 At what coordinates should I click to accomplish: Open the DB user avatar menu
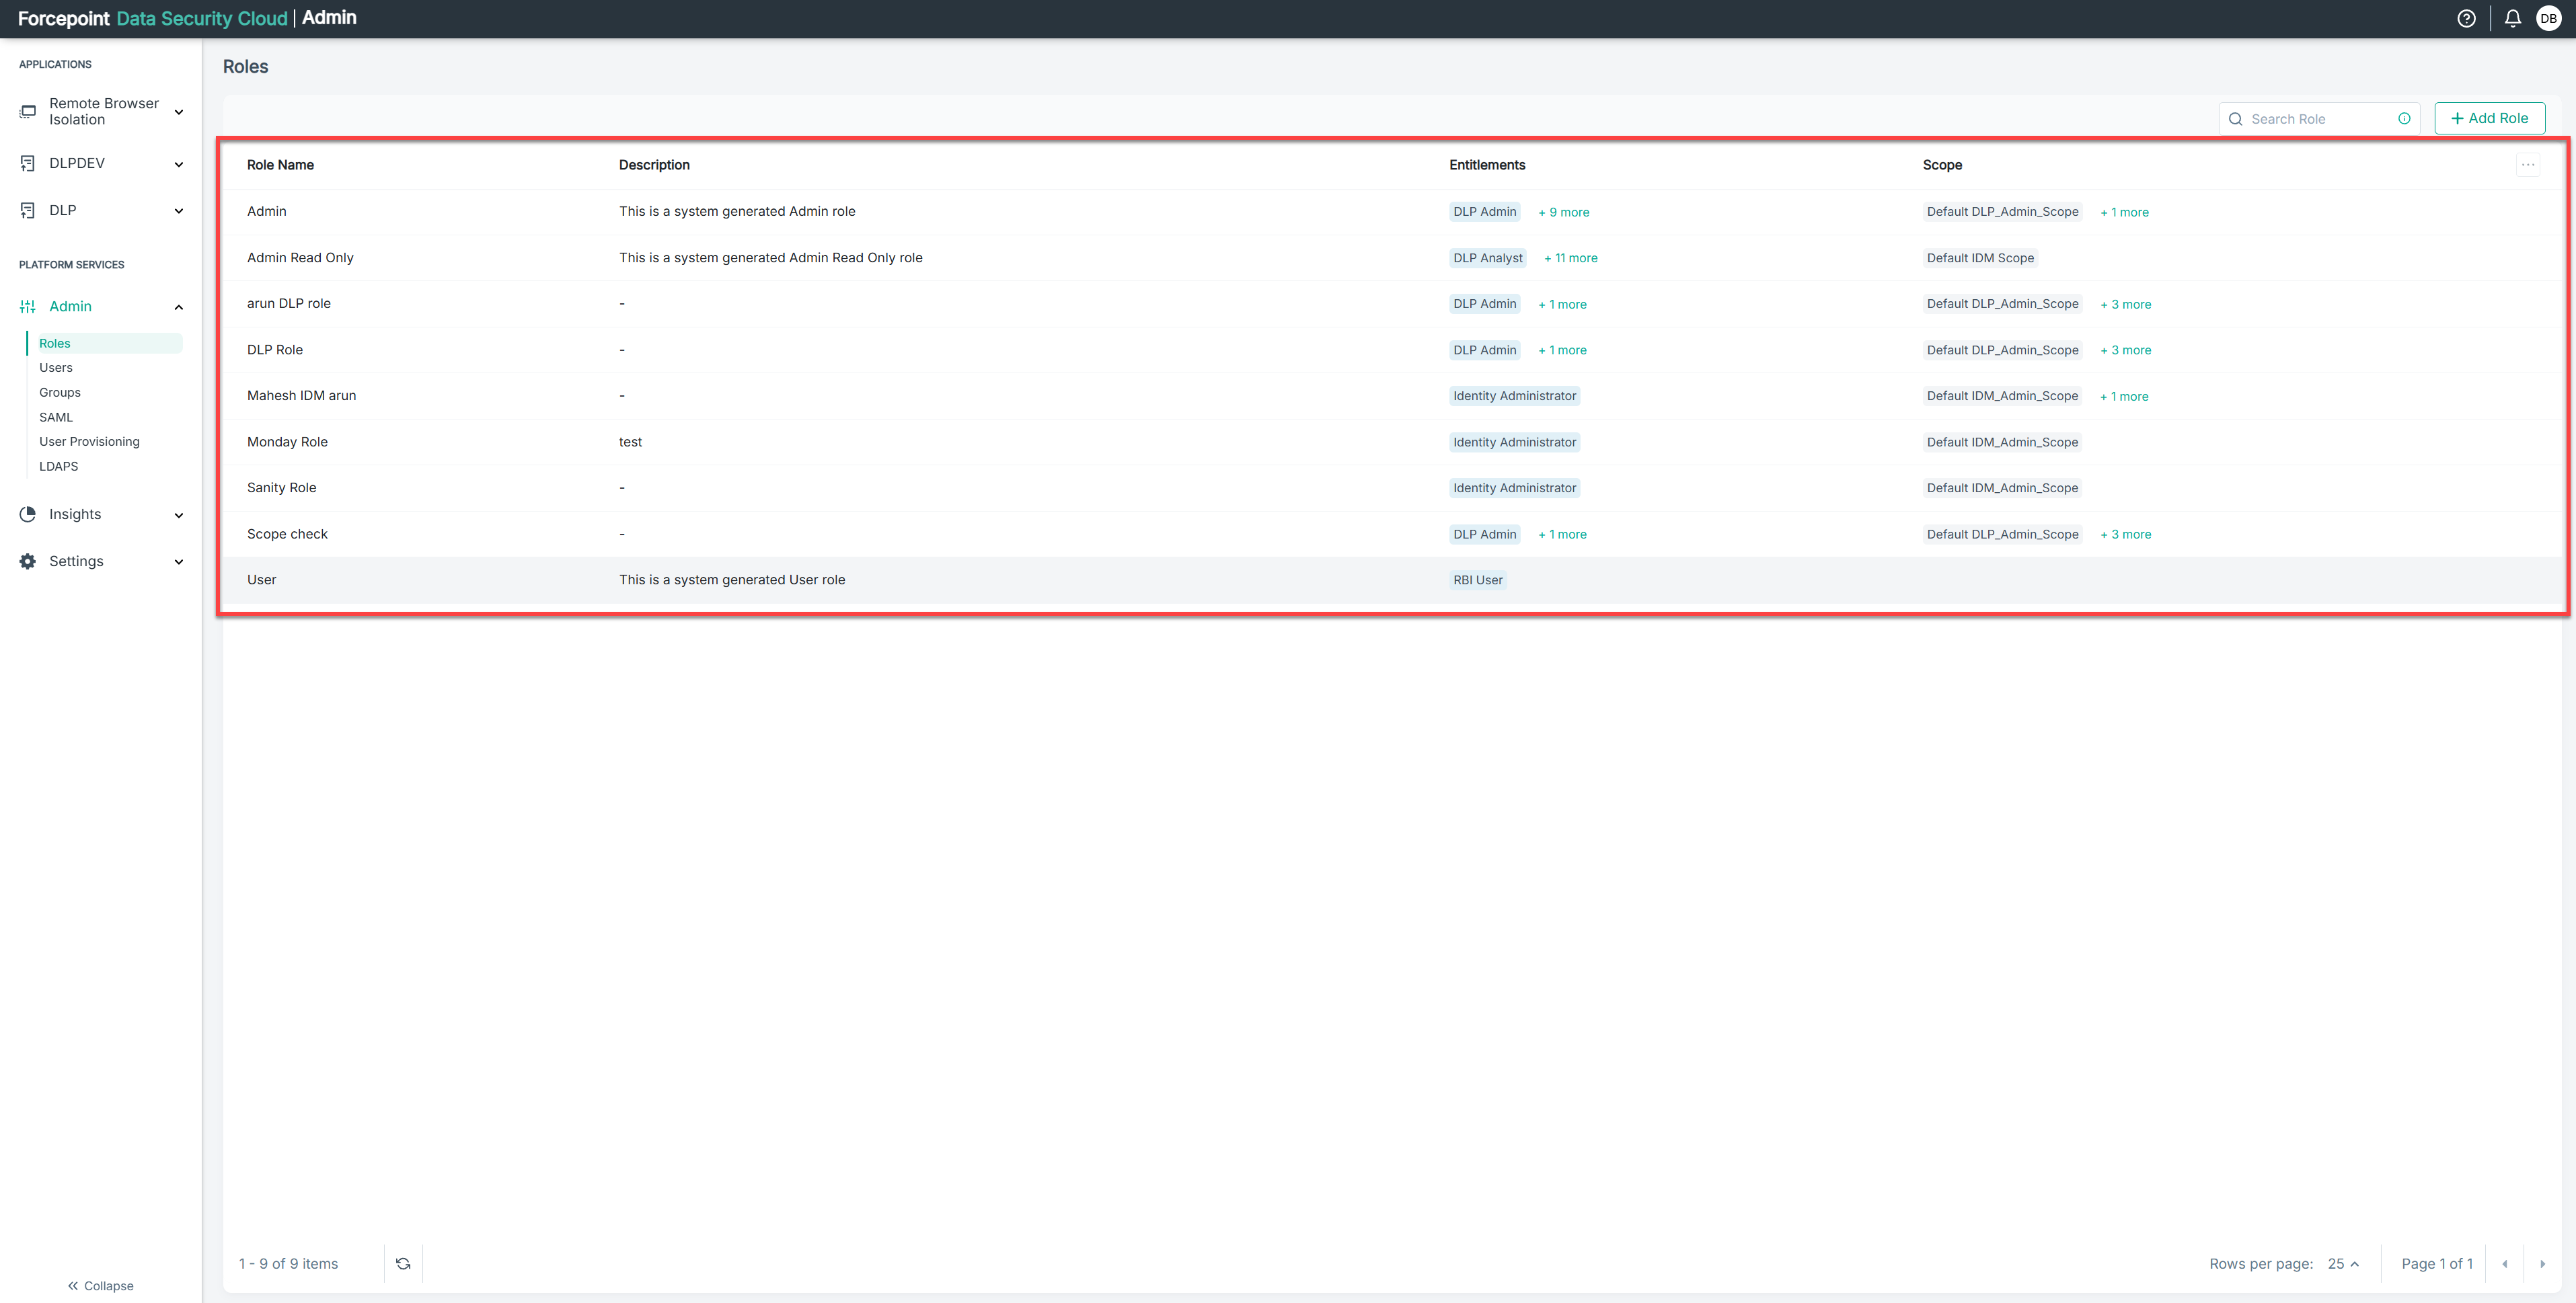2548,19
